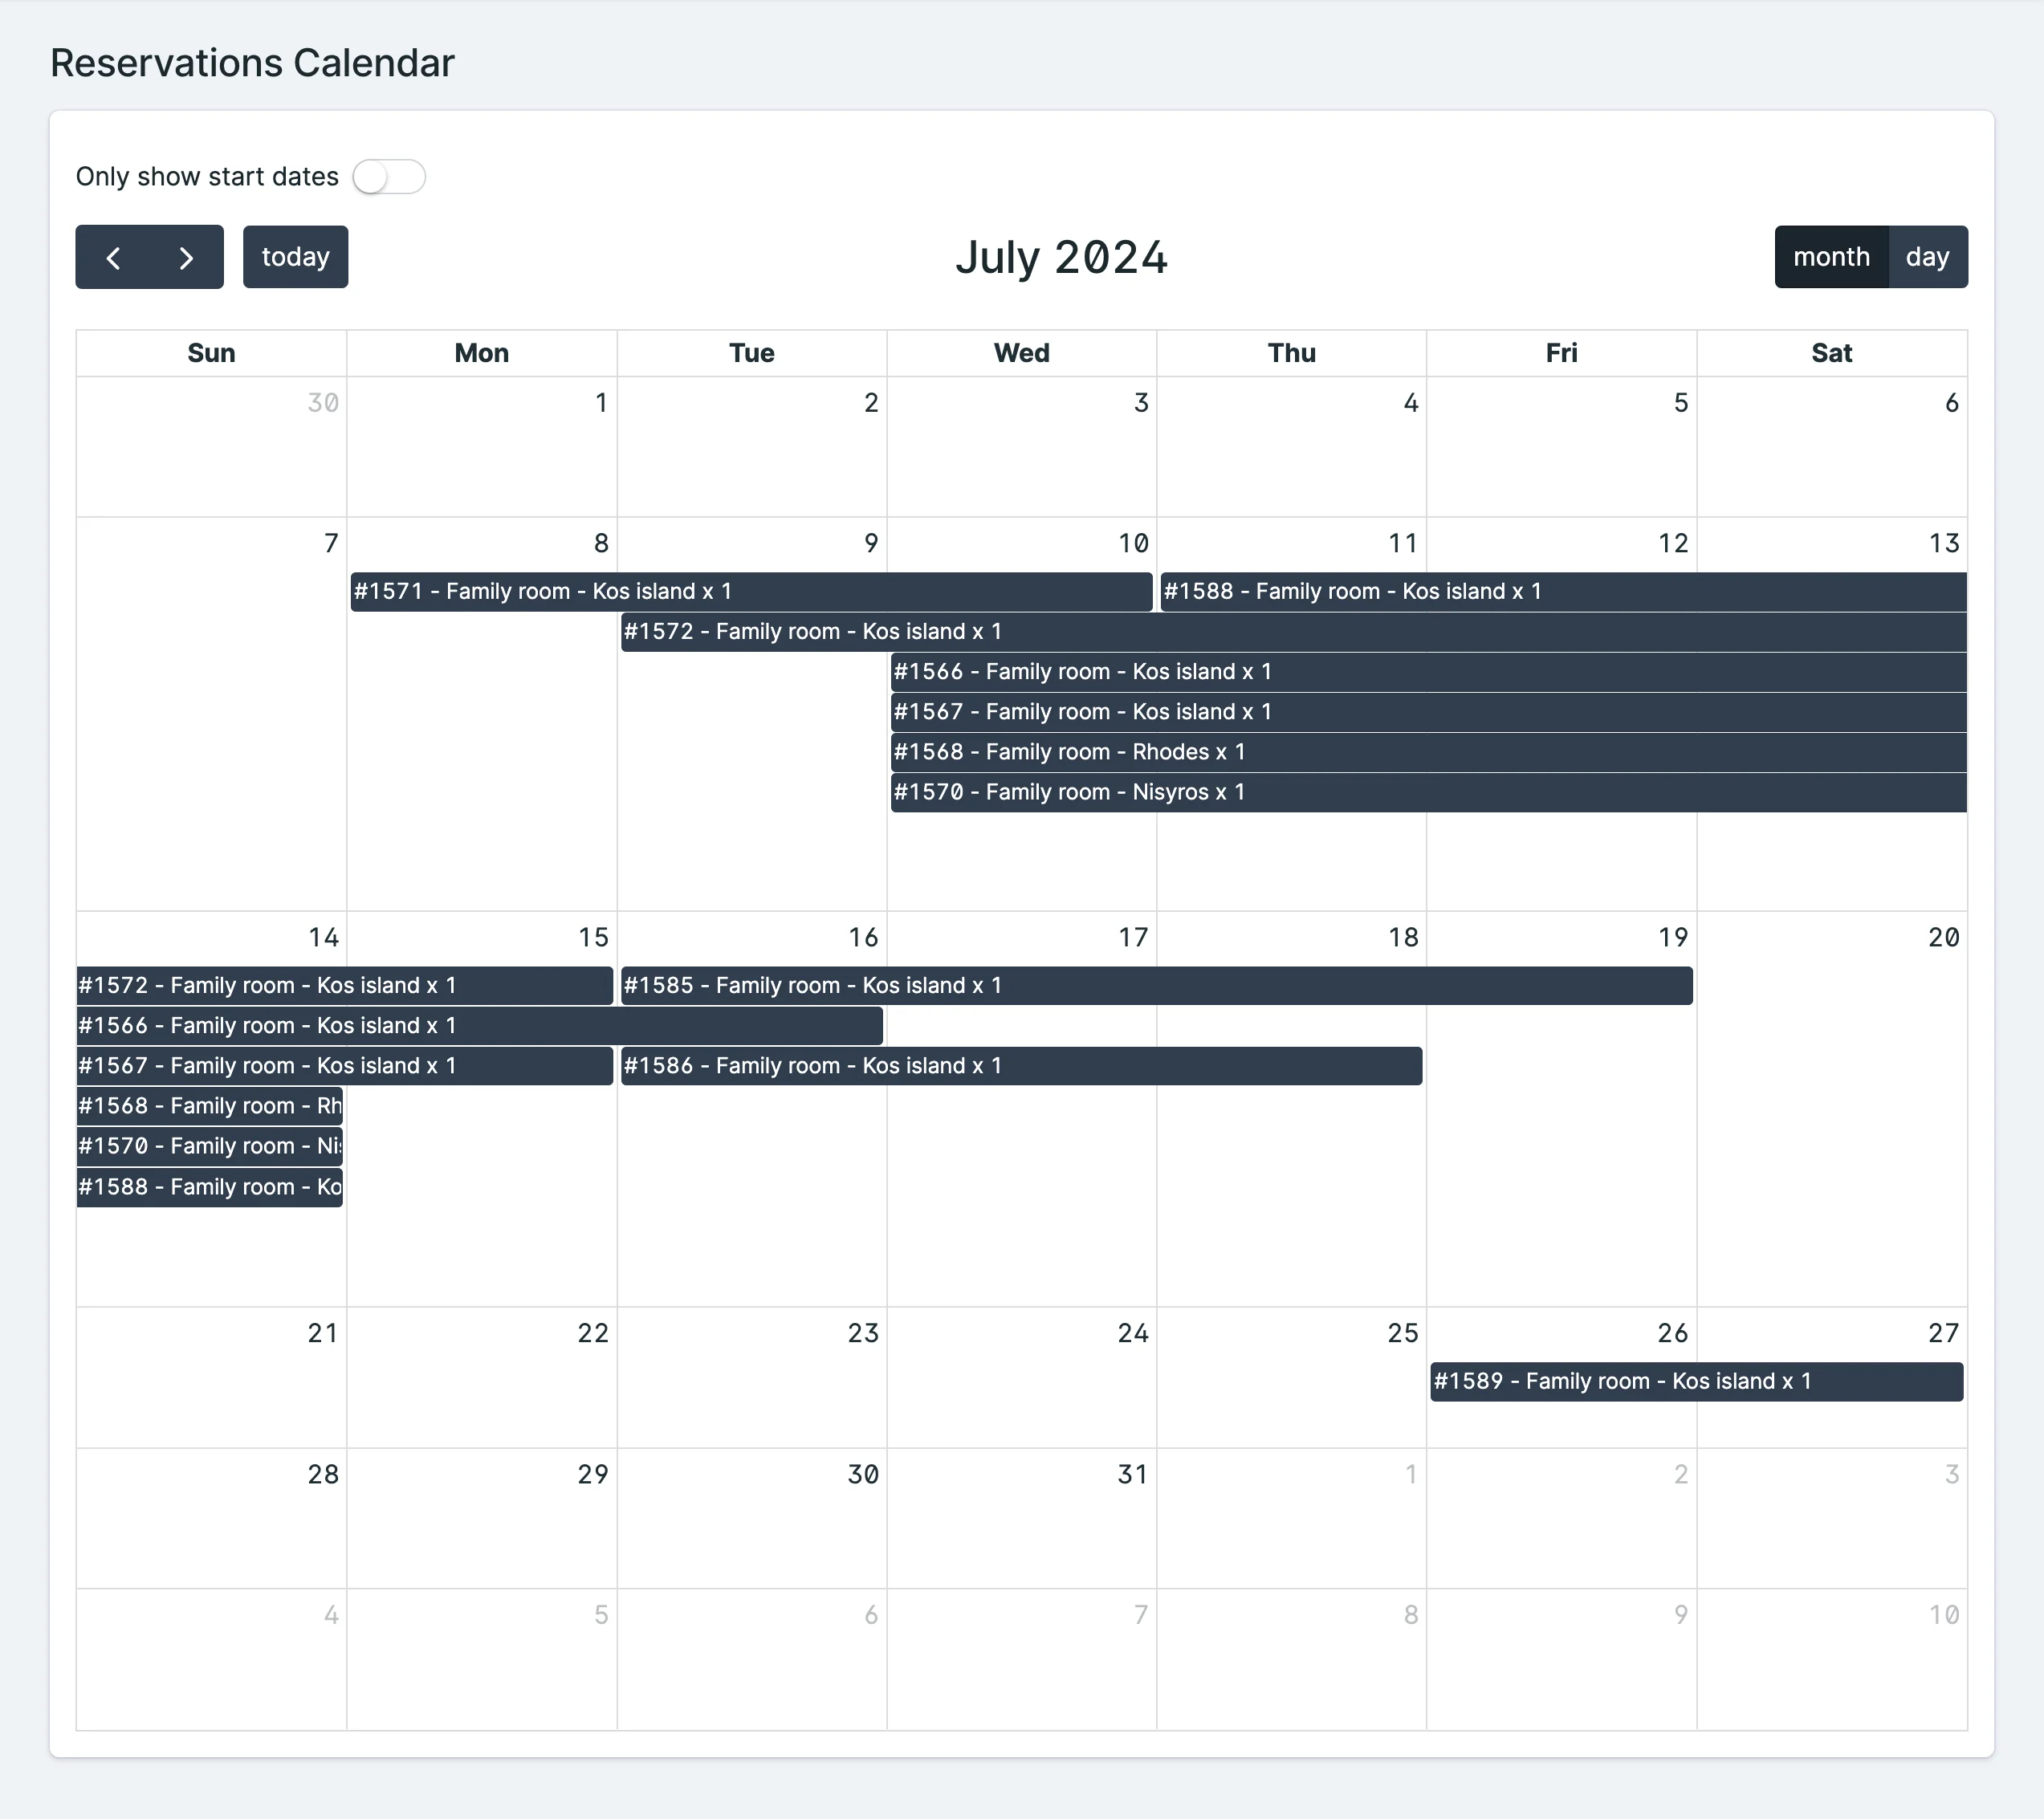Open reservation #1586 Family room Kos island
This screenshot has width=2044, height=1819.
[x=1000, y=1065]
